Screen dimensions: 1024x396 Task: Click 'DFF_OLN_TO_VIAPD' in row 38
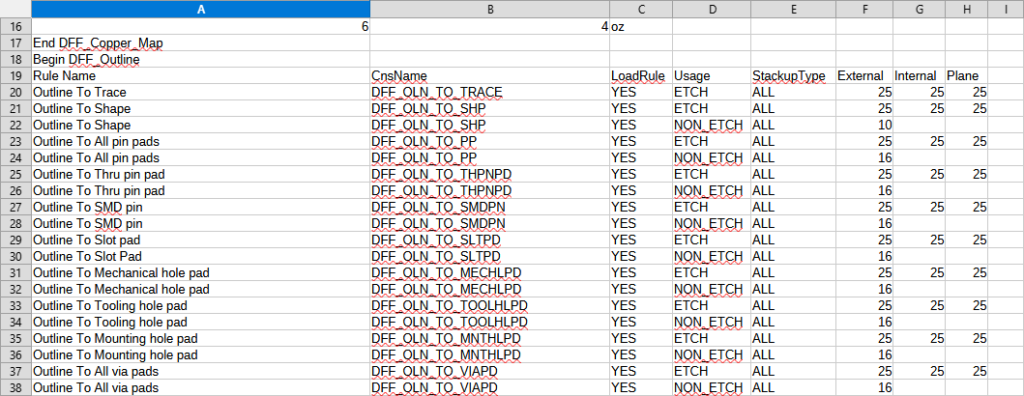[x=490, y=388]
